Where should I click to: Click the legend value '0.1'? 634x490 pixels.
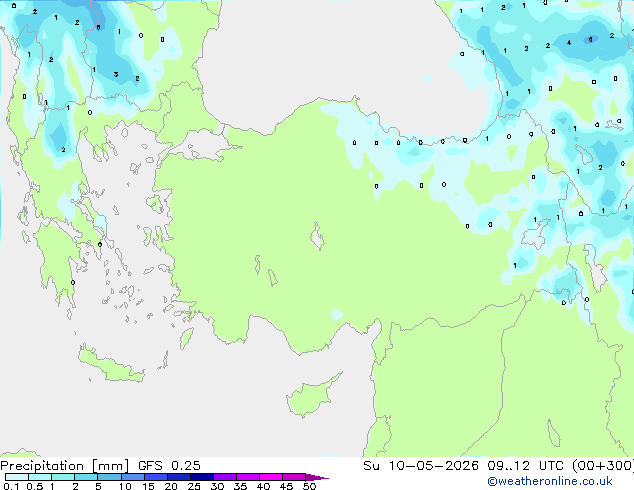11,486
